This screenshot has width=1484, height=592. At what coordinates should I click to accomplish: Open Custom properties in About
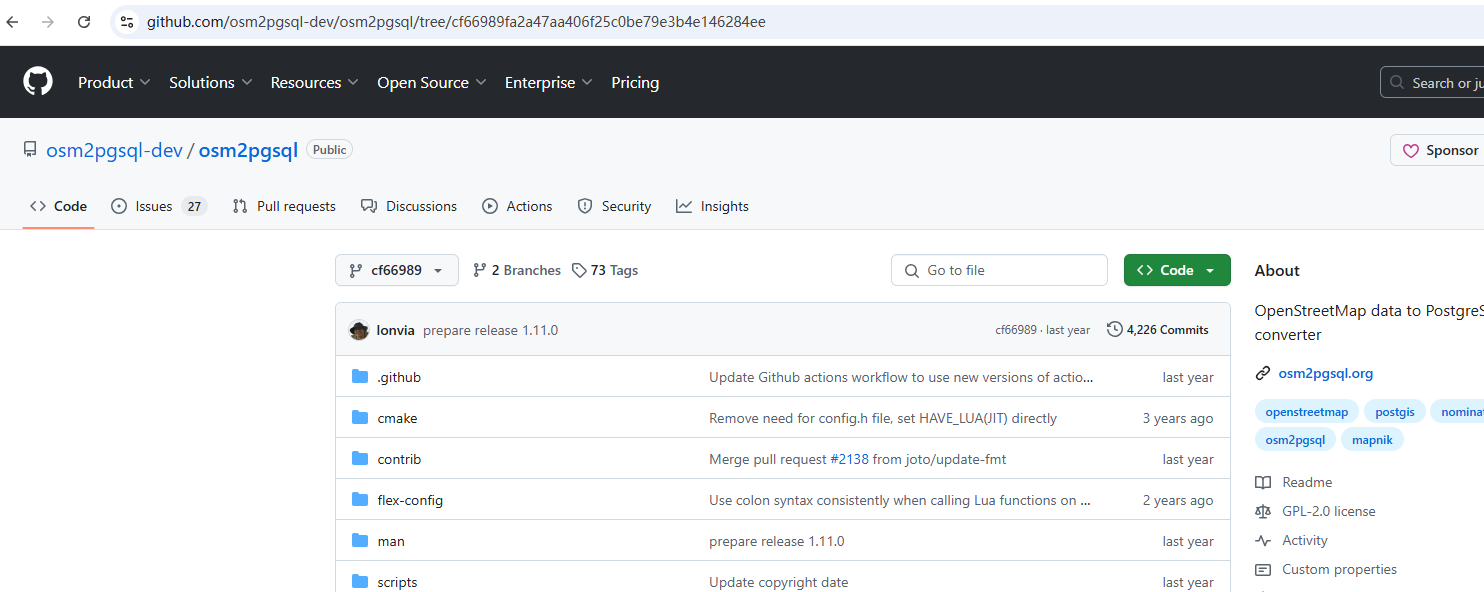tap(1326, 569)
